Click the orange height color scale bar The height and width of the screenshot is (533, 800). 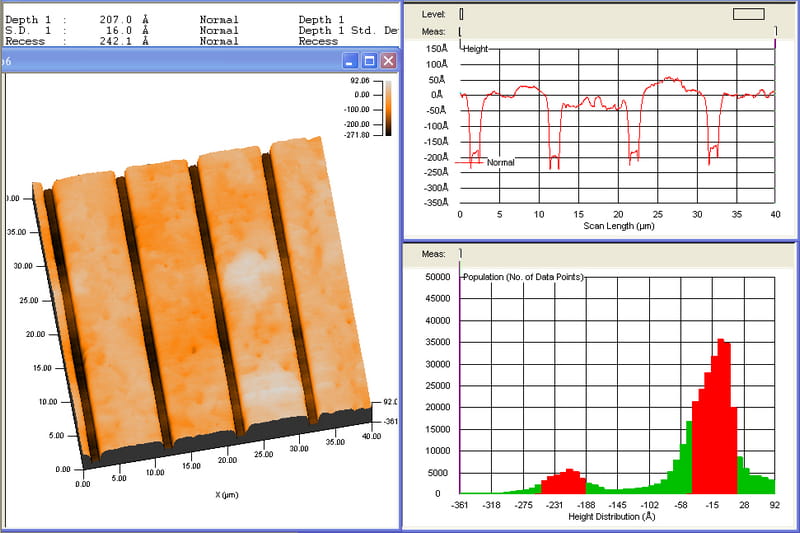click(x=388, y=108)
